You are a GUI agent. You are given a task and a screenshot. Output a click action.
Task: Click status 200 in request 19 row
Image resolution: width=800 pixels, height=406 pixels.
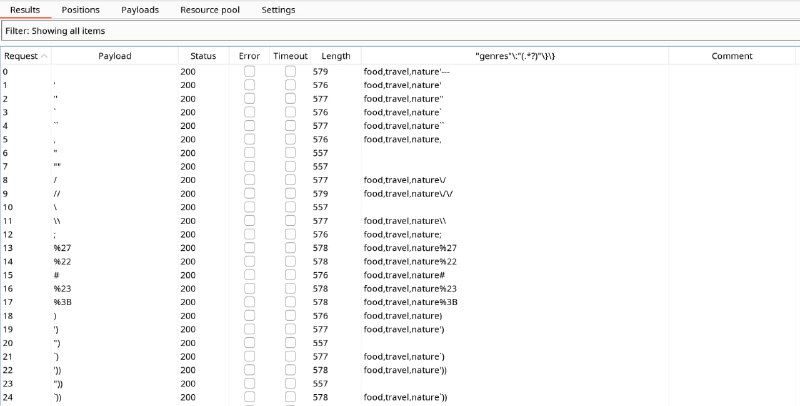click(188, 329)
